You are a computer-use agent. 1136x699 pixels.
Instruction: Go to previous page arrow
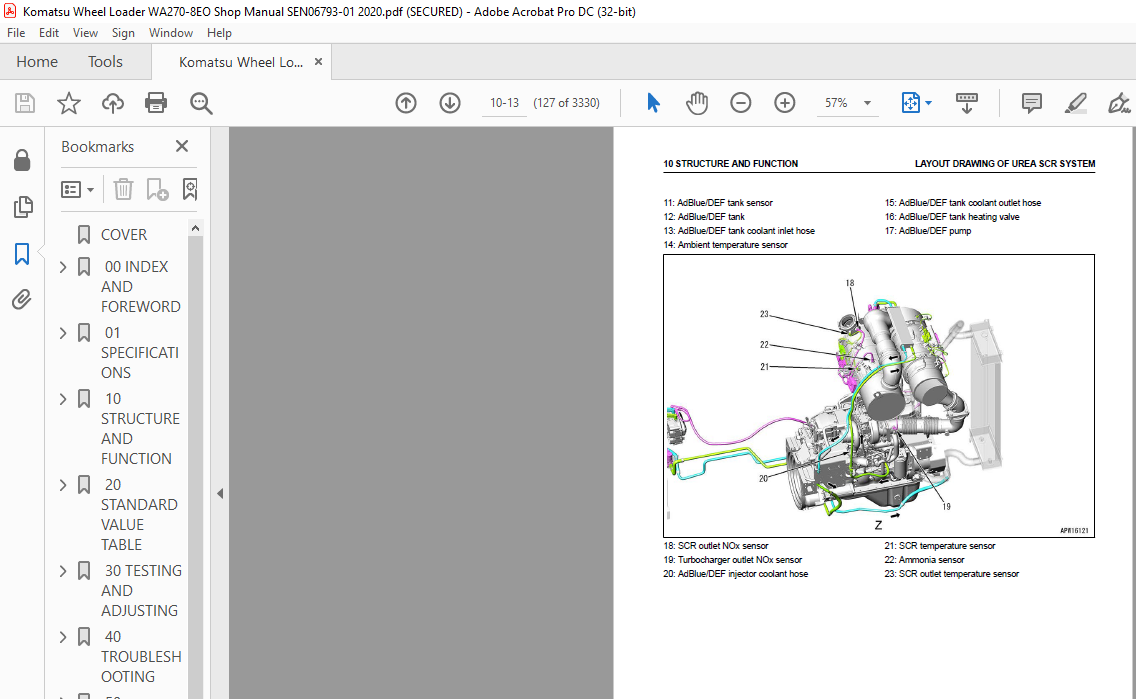tap(406, 103)
